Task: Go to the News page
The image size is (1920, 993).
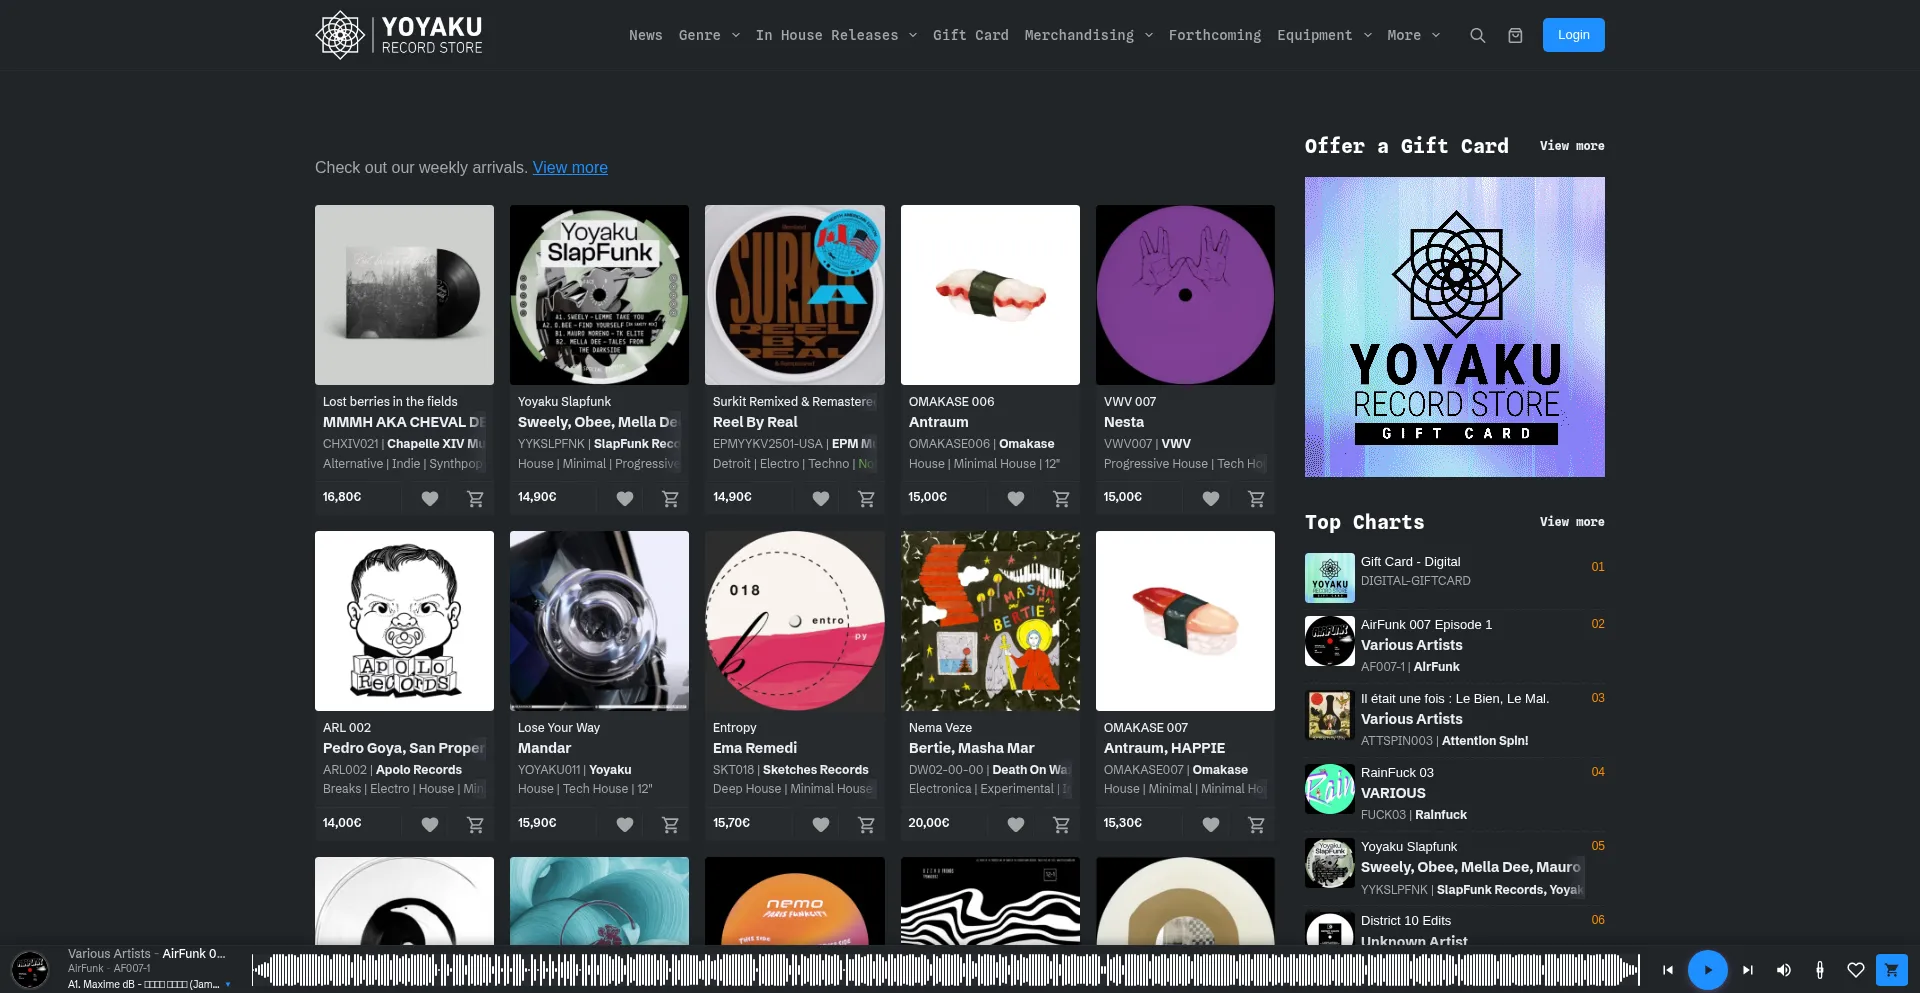Action: tap(645, 35)
